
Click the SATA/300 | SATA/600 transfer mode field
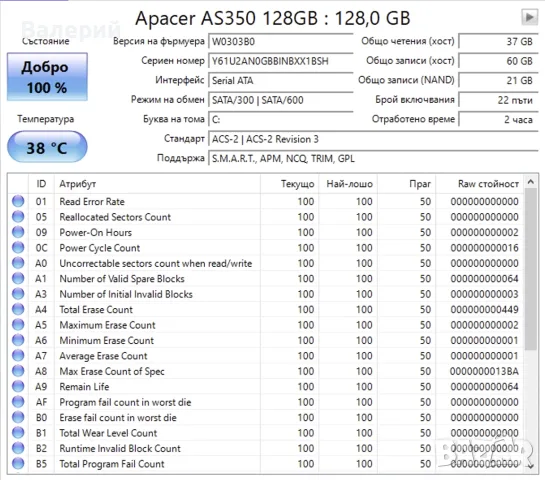[x=281, y=100]
